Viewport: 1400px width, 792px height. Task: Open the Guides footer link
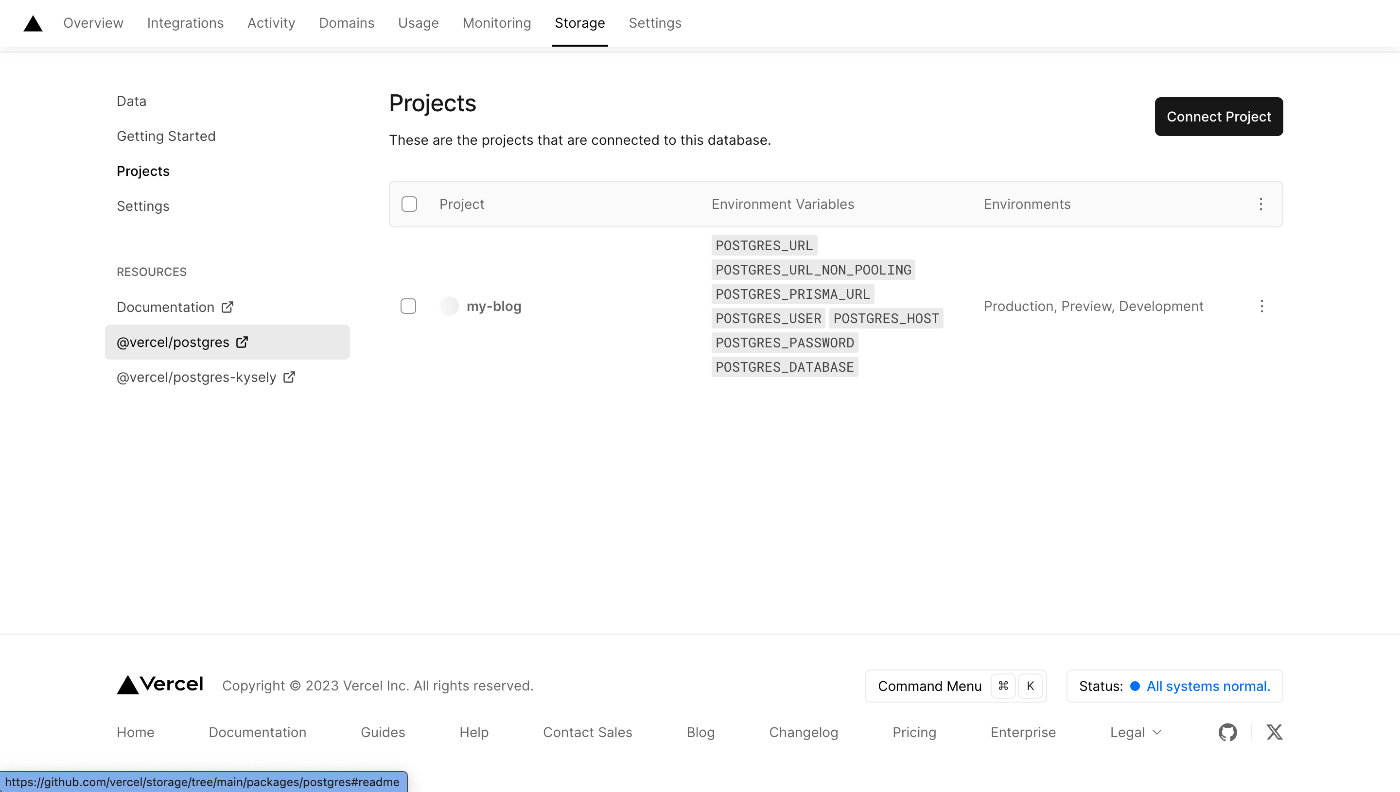(383, 732)
